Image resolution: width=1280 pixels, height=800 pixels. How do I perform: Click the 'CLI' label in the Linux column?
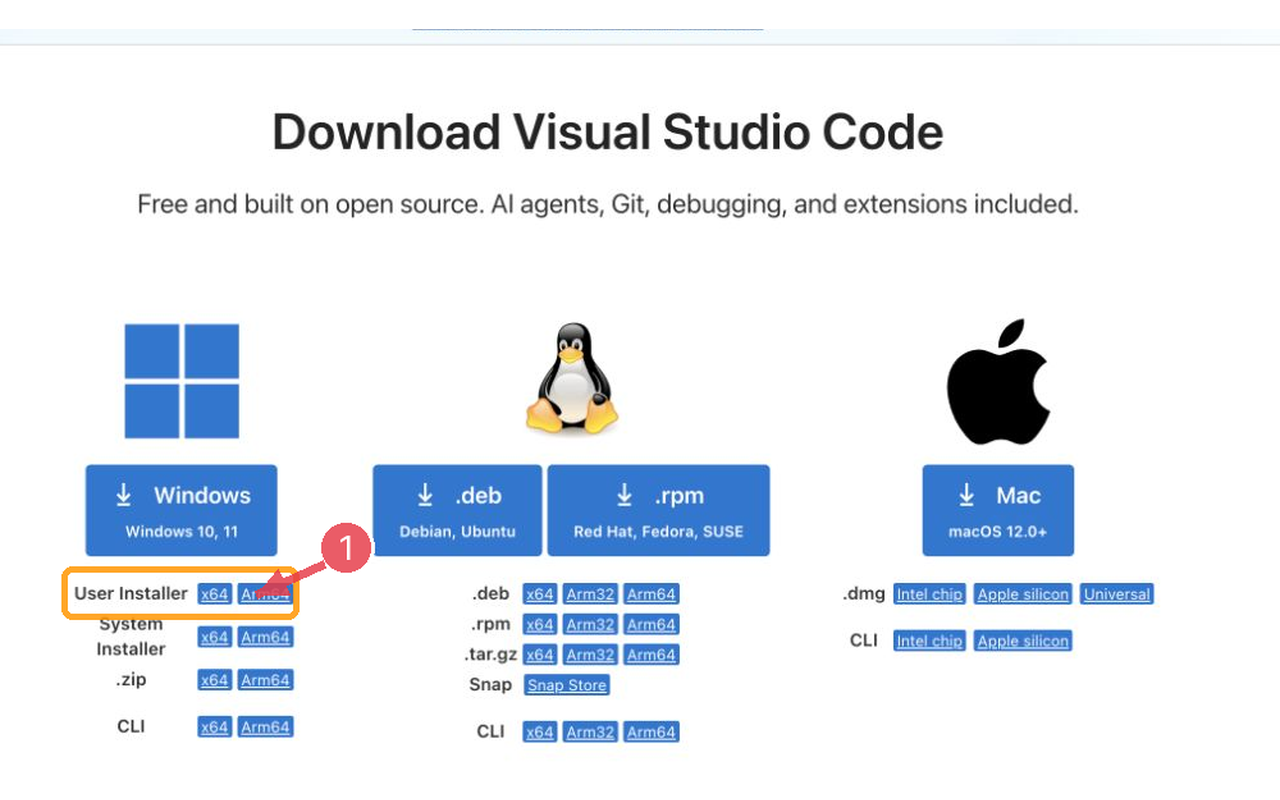[491, 731]
